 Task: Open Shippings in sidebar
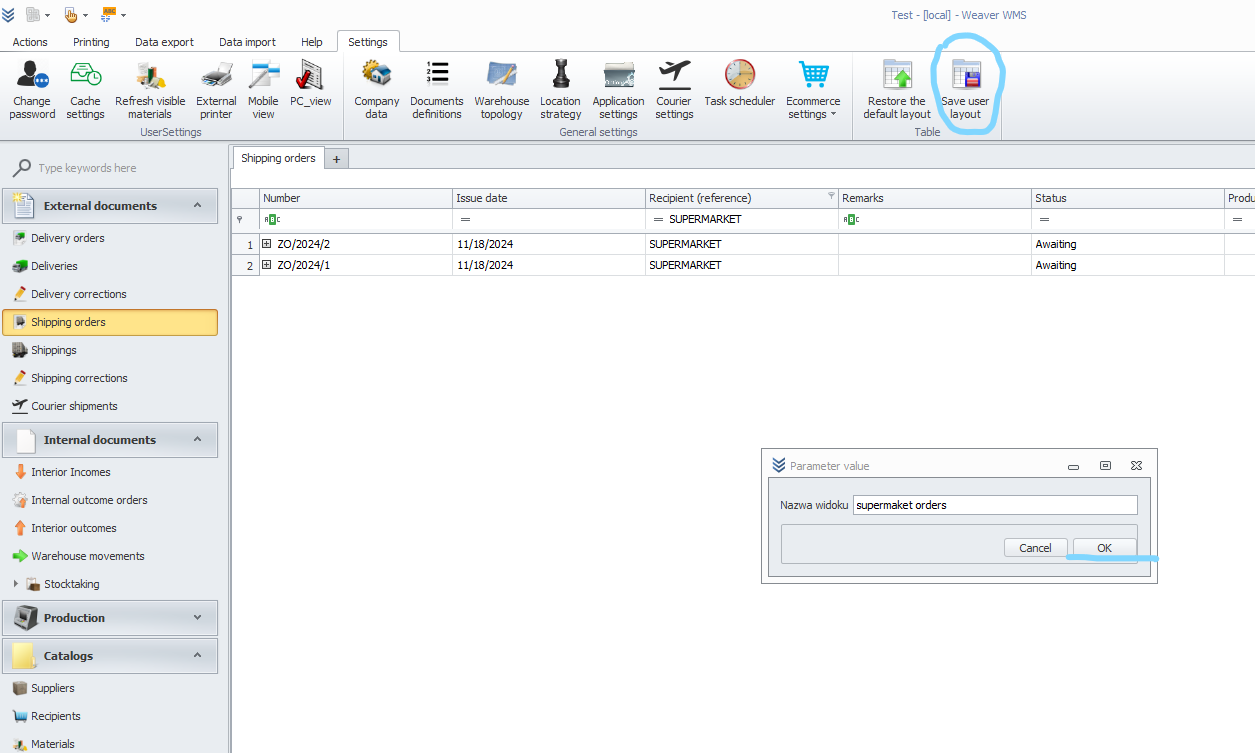click(54, 350)
